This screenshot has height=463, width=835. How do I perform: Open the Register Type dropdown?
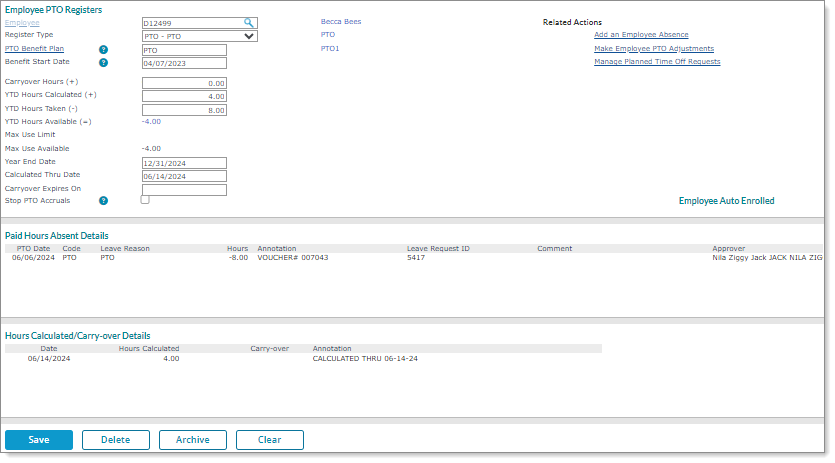tap(199, 36)
